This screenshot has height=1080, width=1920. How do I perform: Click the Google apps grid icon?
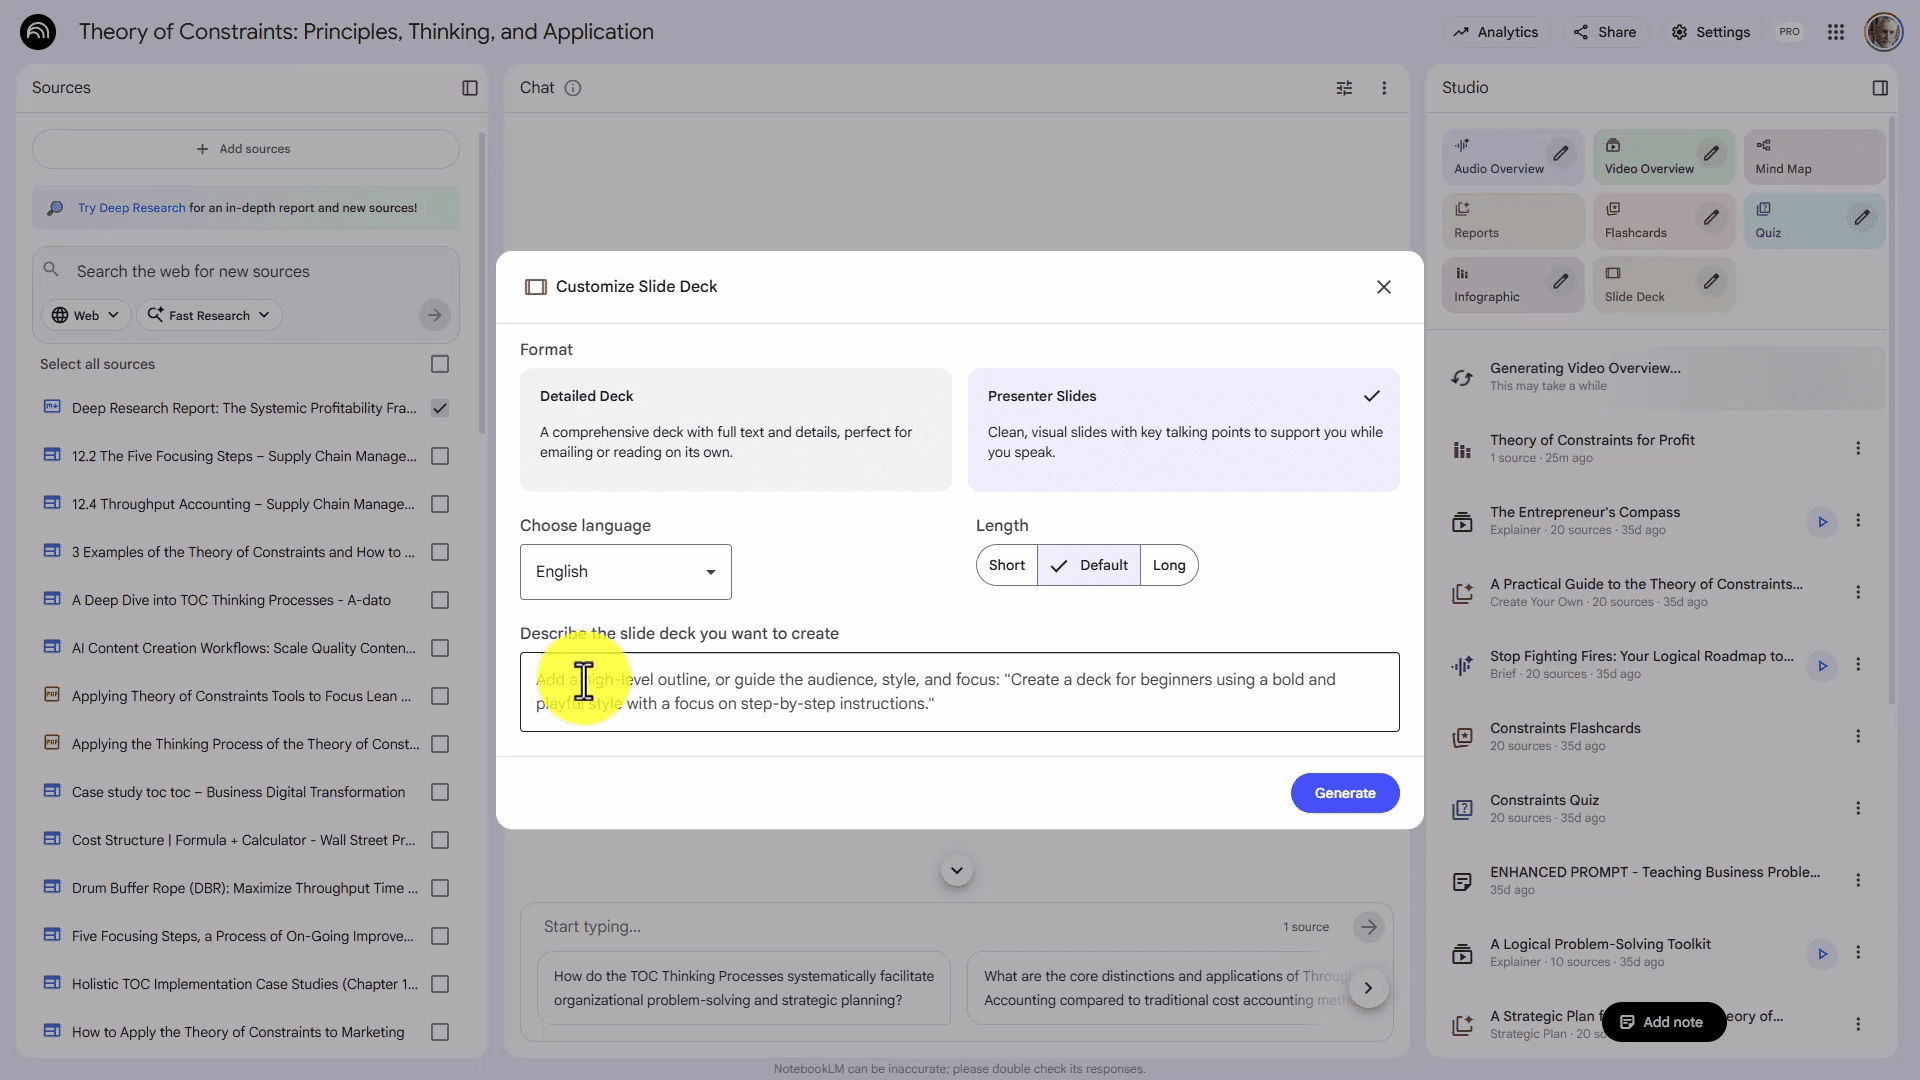(1835, 32)
